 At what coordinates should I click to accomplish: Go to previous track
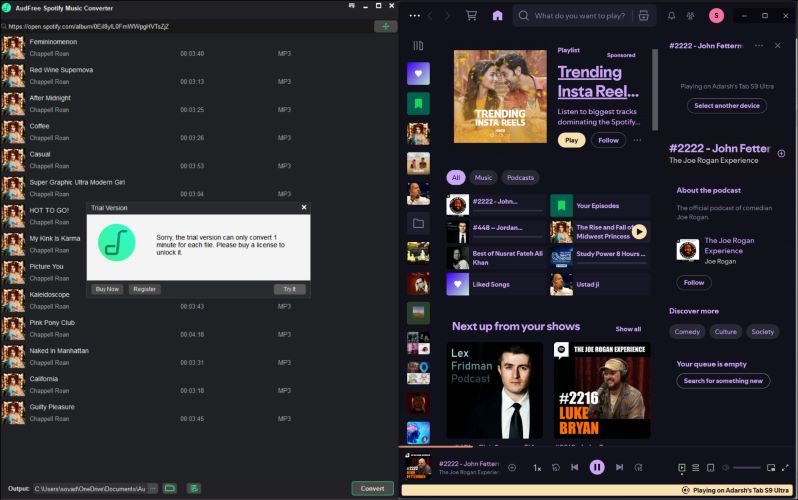pos(575,467)
